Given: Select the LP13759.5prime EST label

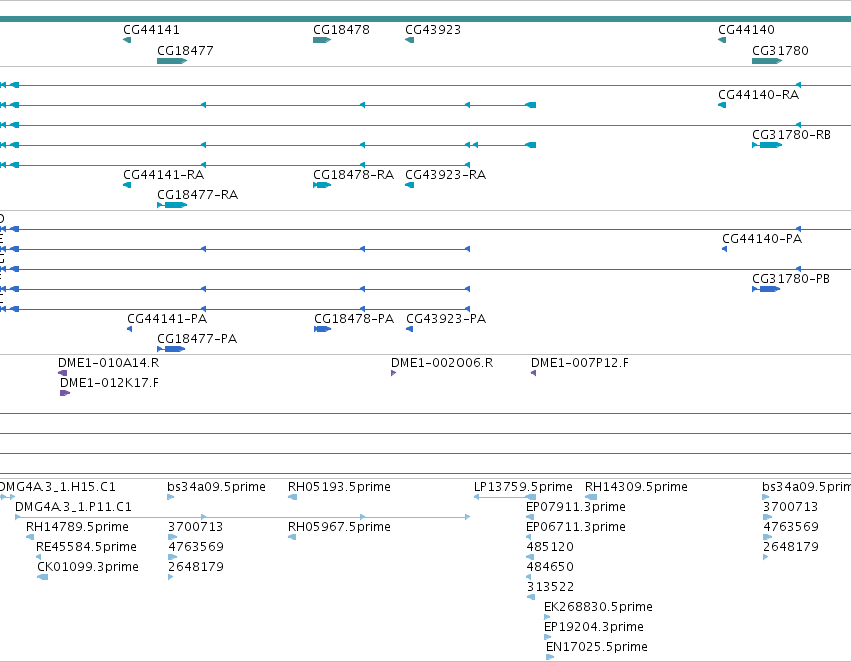Looking at the screenshot, I should pos(523,487).
